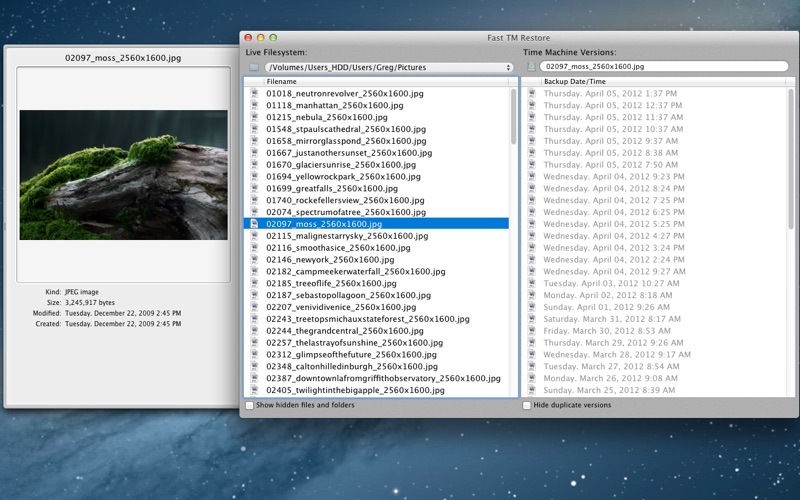Click the 02097_moss filename text field
The height and width of the screenshot is (500, 800).
click(x=664, y=66)
